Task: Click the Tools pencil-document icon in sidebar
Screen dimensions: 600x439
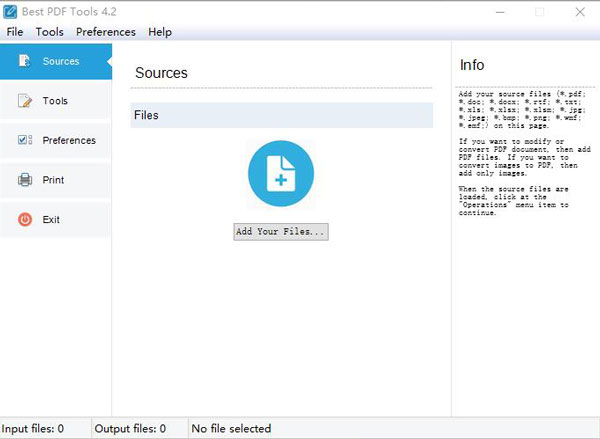Action: pos(25,101)
